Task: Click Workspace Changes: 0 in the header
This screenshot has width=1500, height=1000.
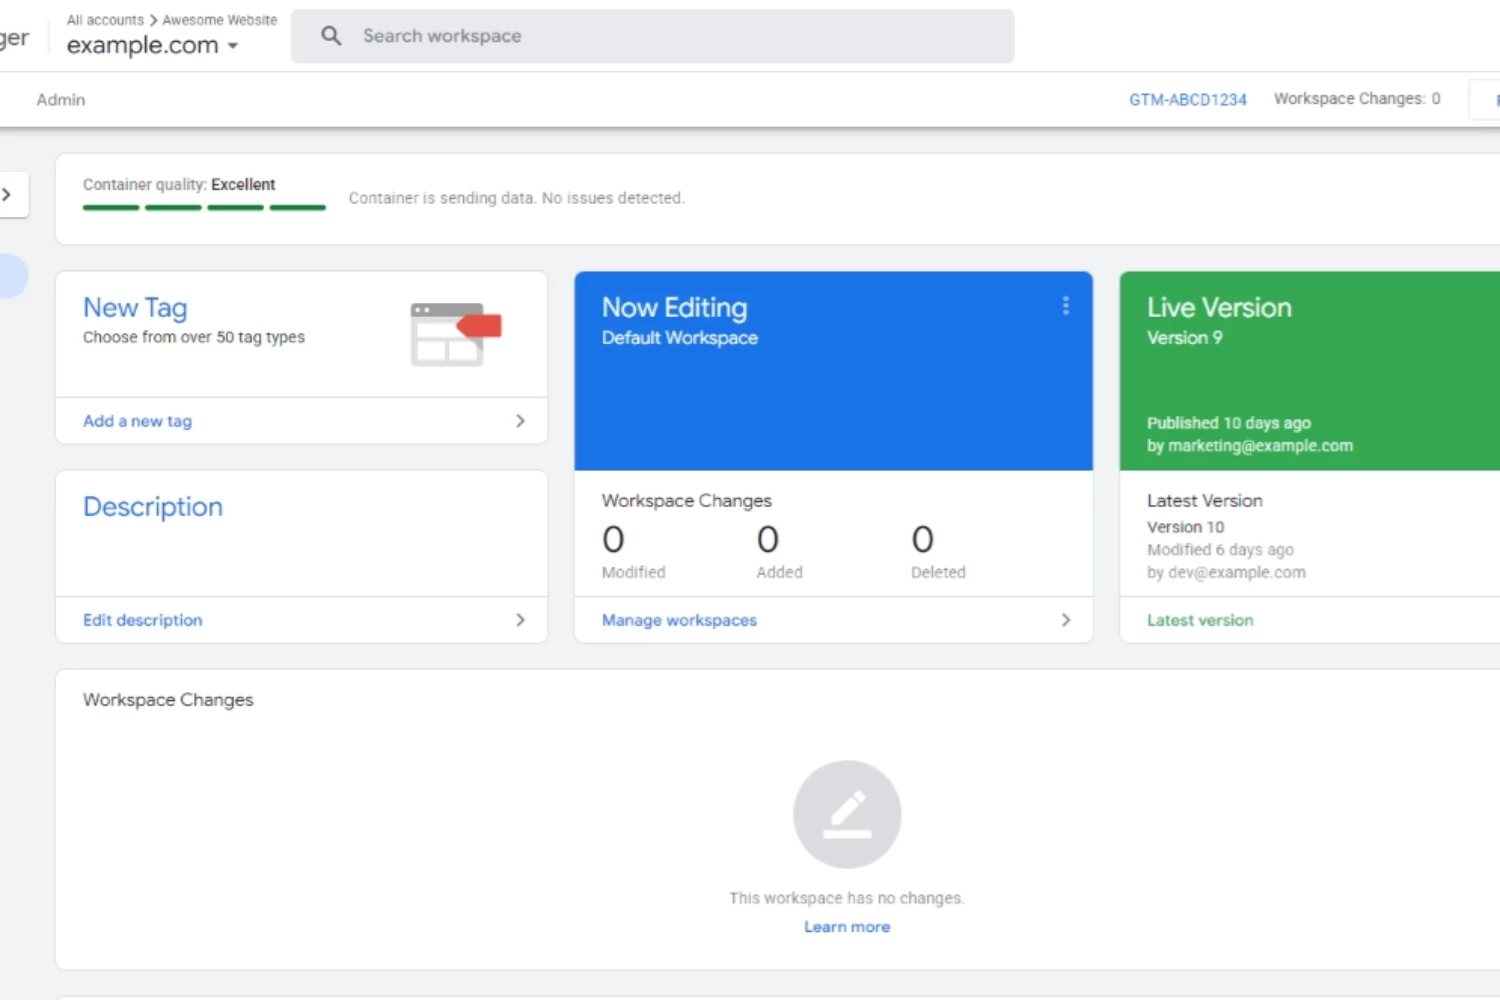Action: (x=1357, y=99)
